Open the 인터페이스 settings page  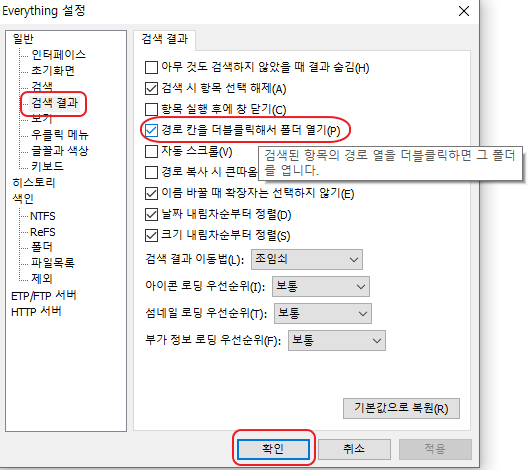click(x=58, y=55)
